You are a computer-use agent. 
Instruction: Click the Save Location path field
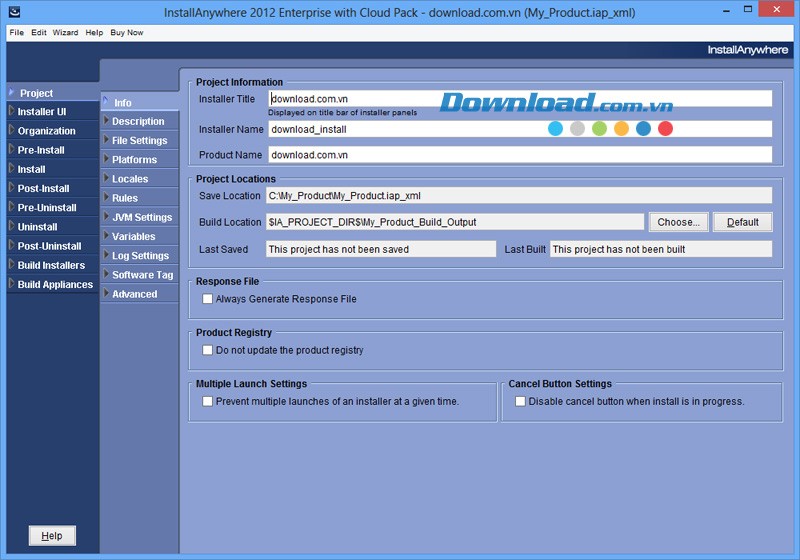tap(519, 195)
